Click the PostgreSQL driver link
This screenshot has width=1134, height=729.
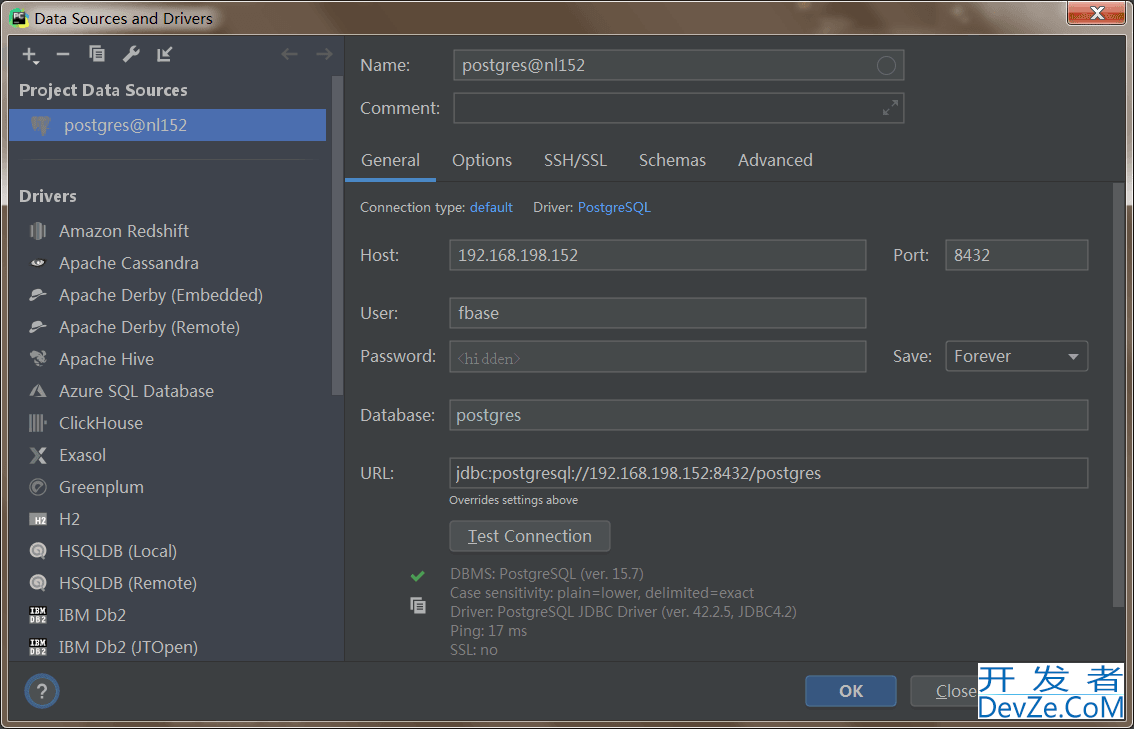coord(614,208)
